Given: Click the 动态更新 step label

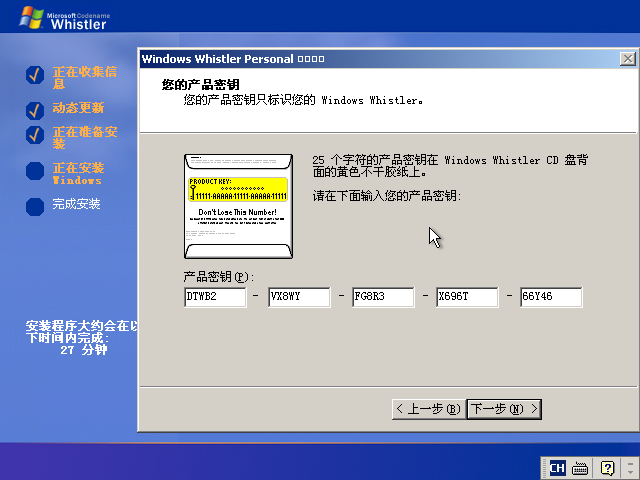Looking at the screenshot, I should (x=78, y=108).
